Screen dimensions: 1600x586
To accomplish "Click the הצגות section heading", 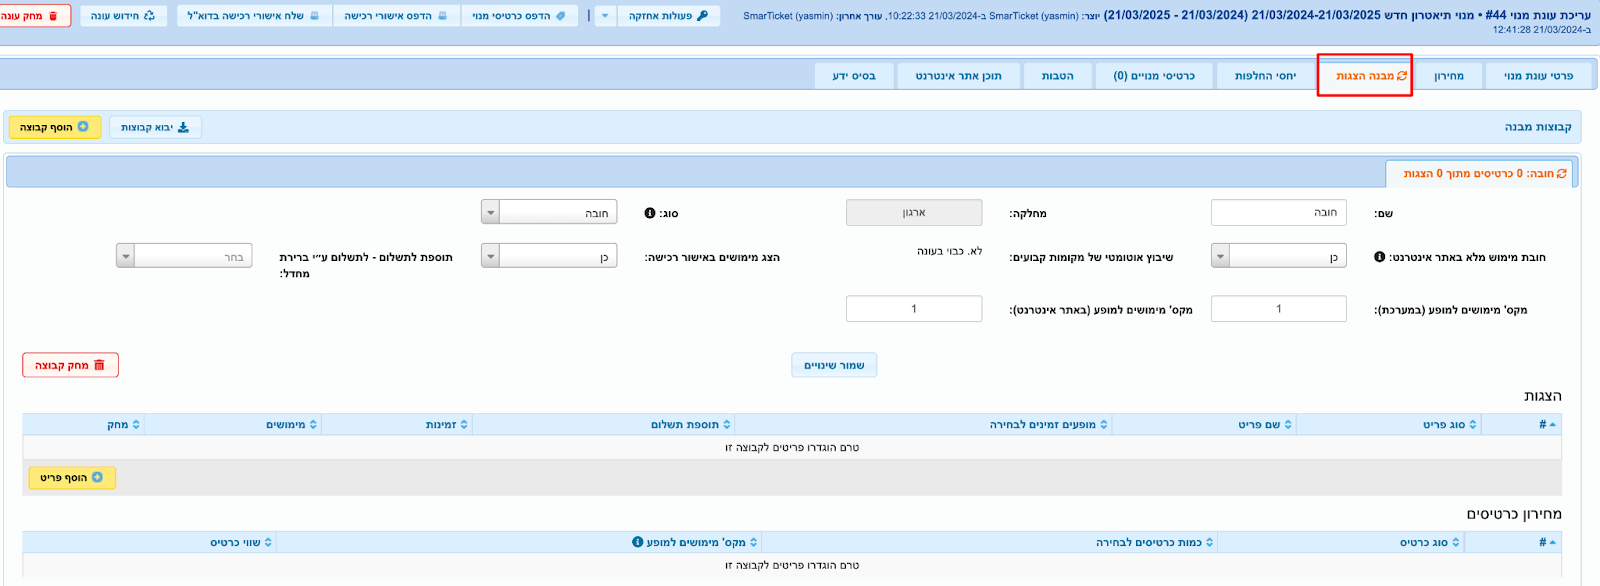I will point(1542,396).
